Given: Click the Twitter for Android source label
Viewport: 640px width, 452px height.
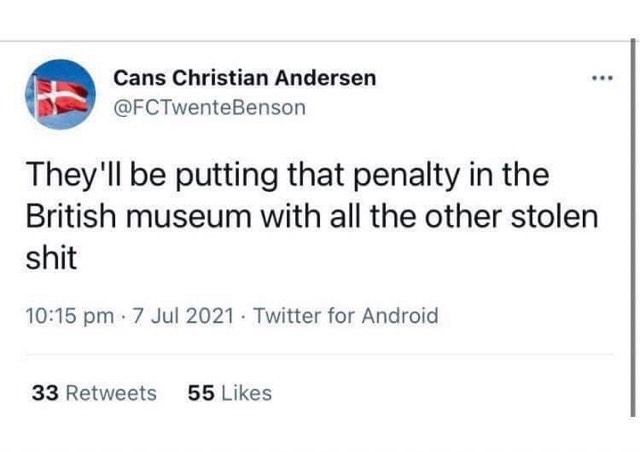Looking at the screenshot, I should coord(346,316).
